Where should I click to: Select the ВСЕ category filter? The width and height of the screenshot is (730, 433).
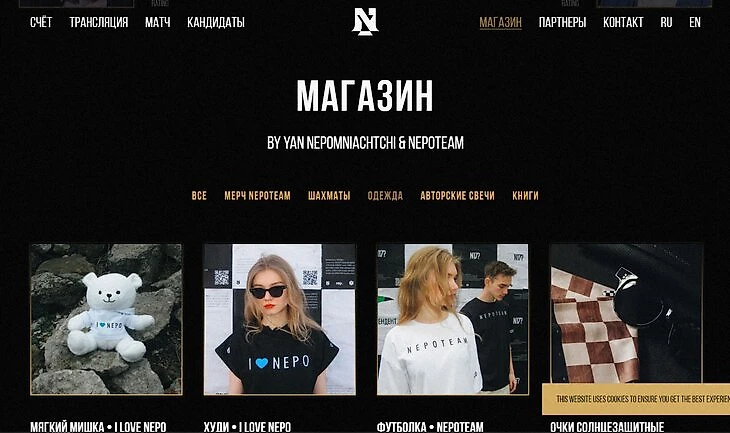click(x=199, y=196)
